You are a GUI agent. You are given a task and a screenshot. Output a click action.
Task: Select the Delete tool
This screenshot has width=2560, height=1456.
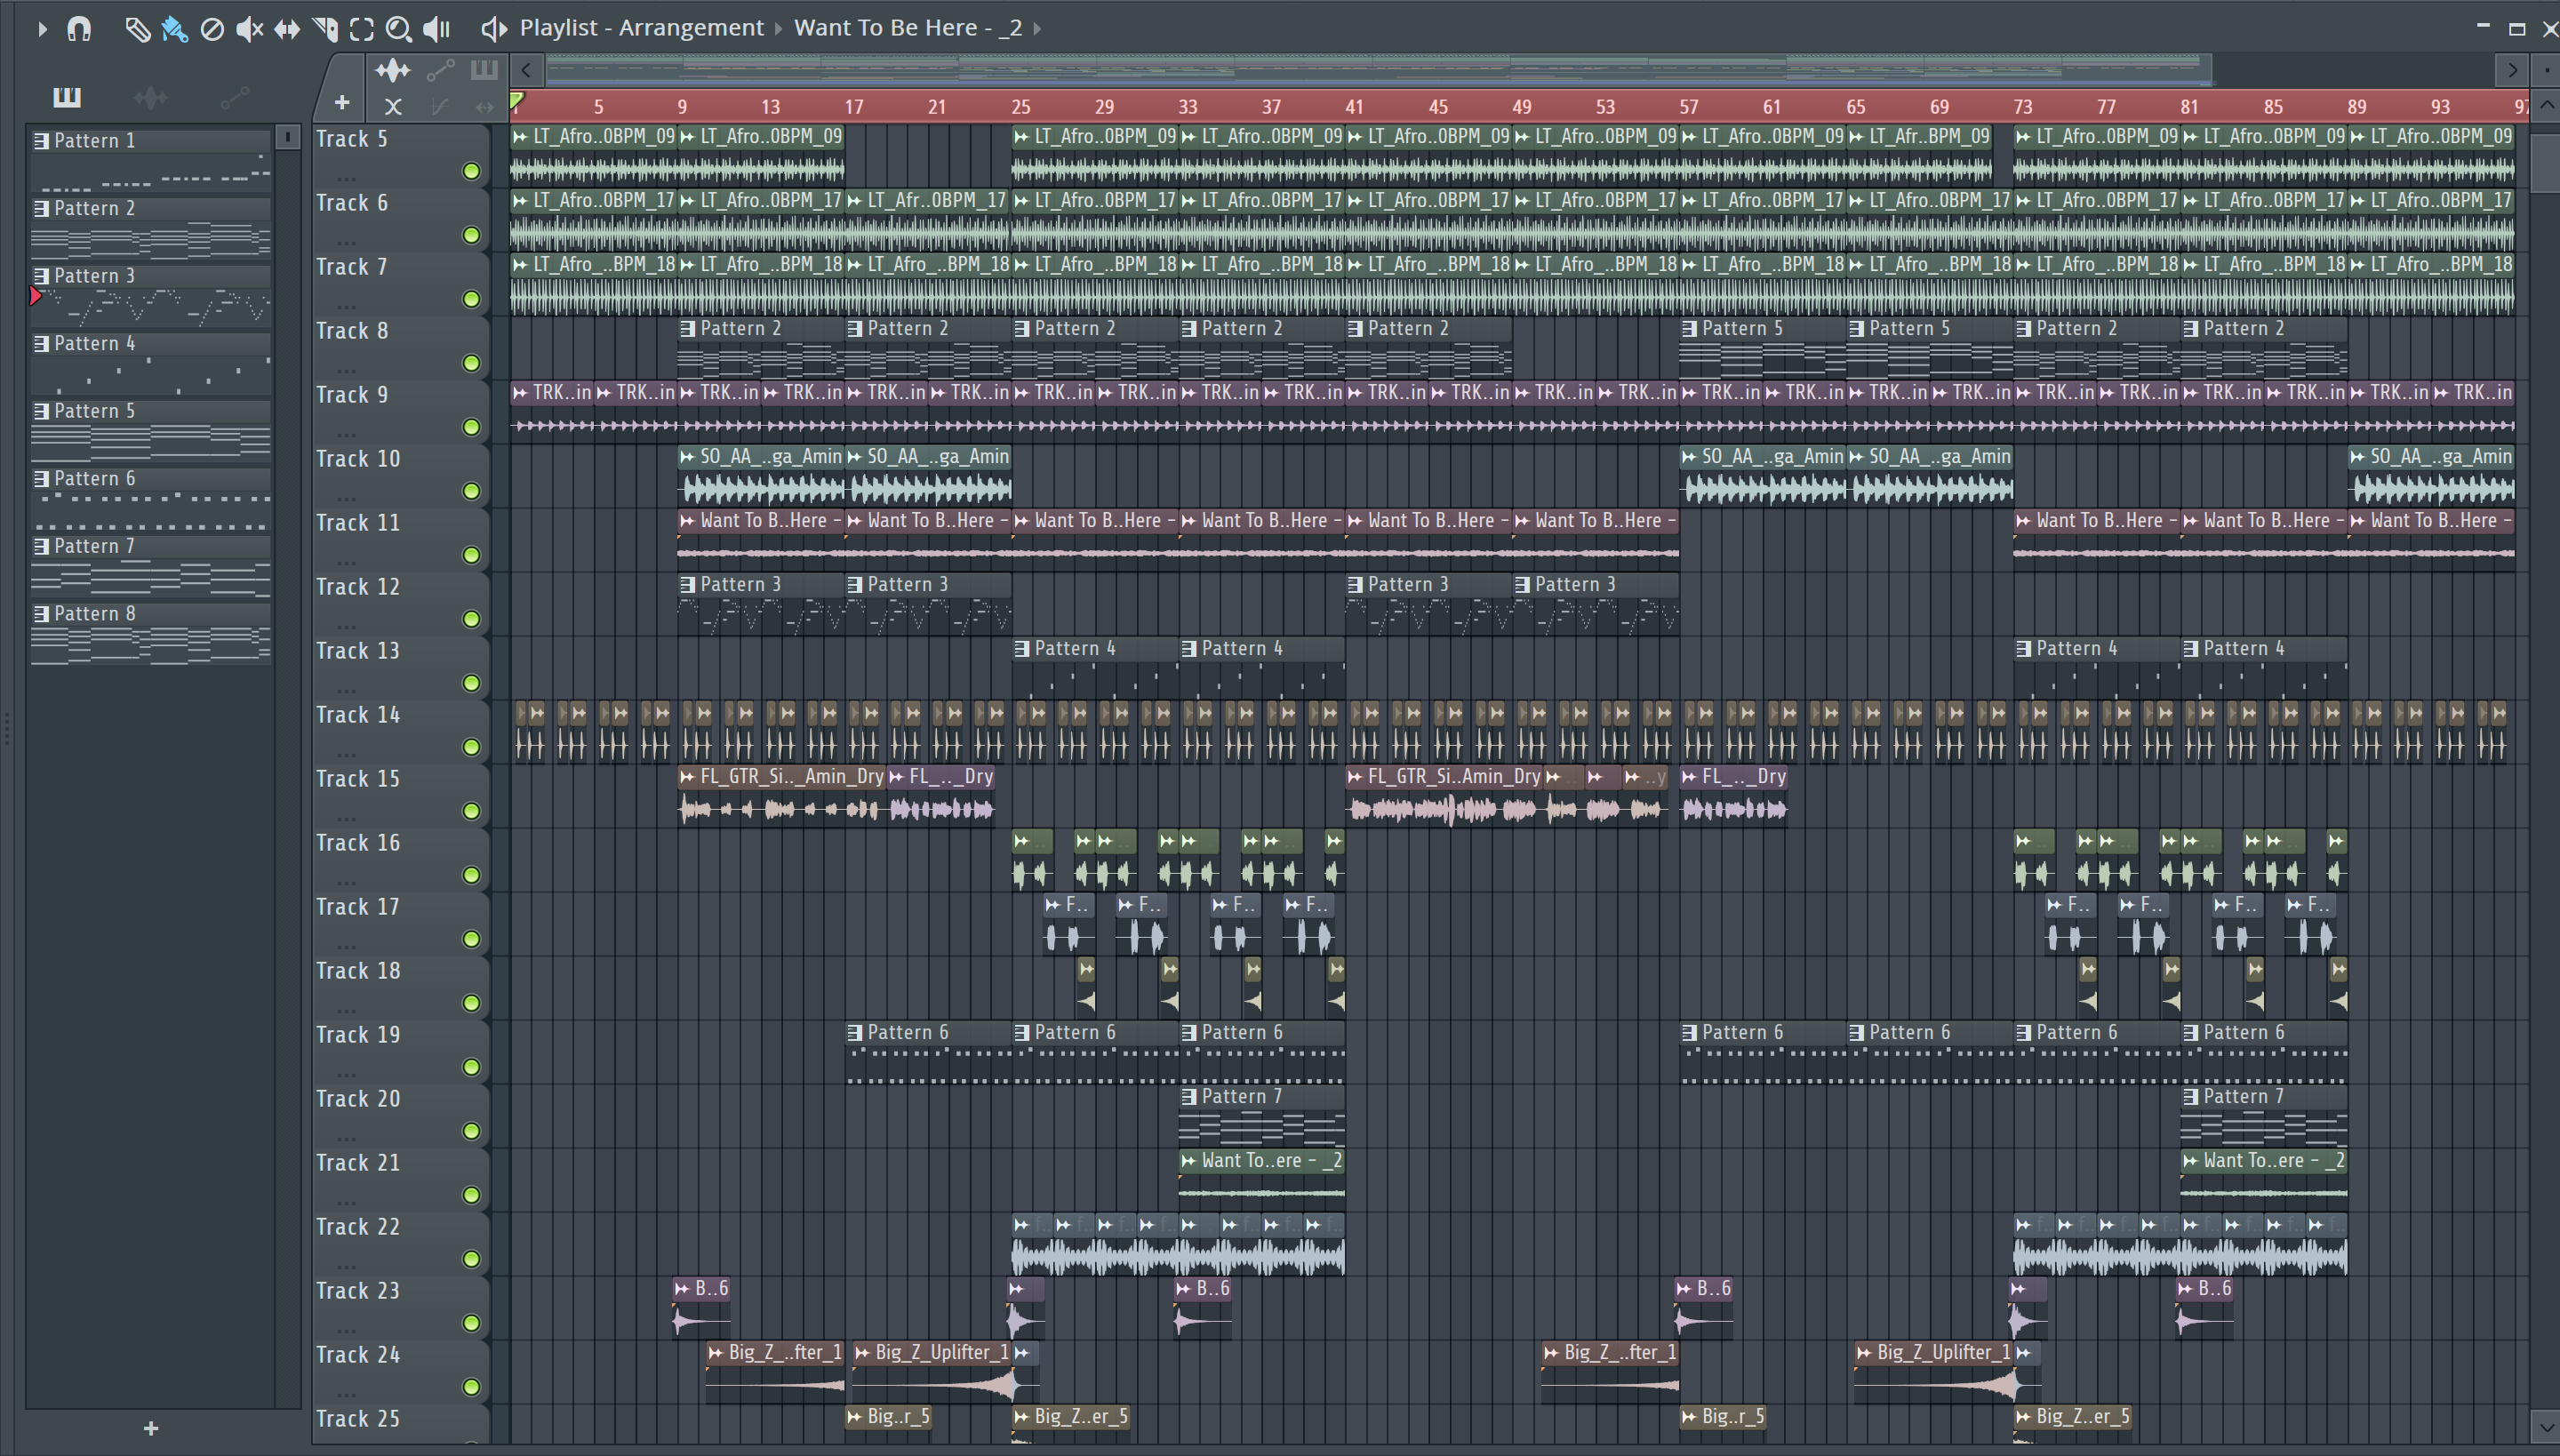pos(212,29)
